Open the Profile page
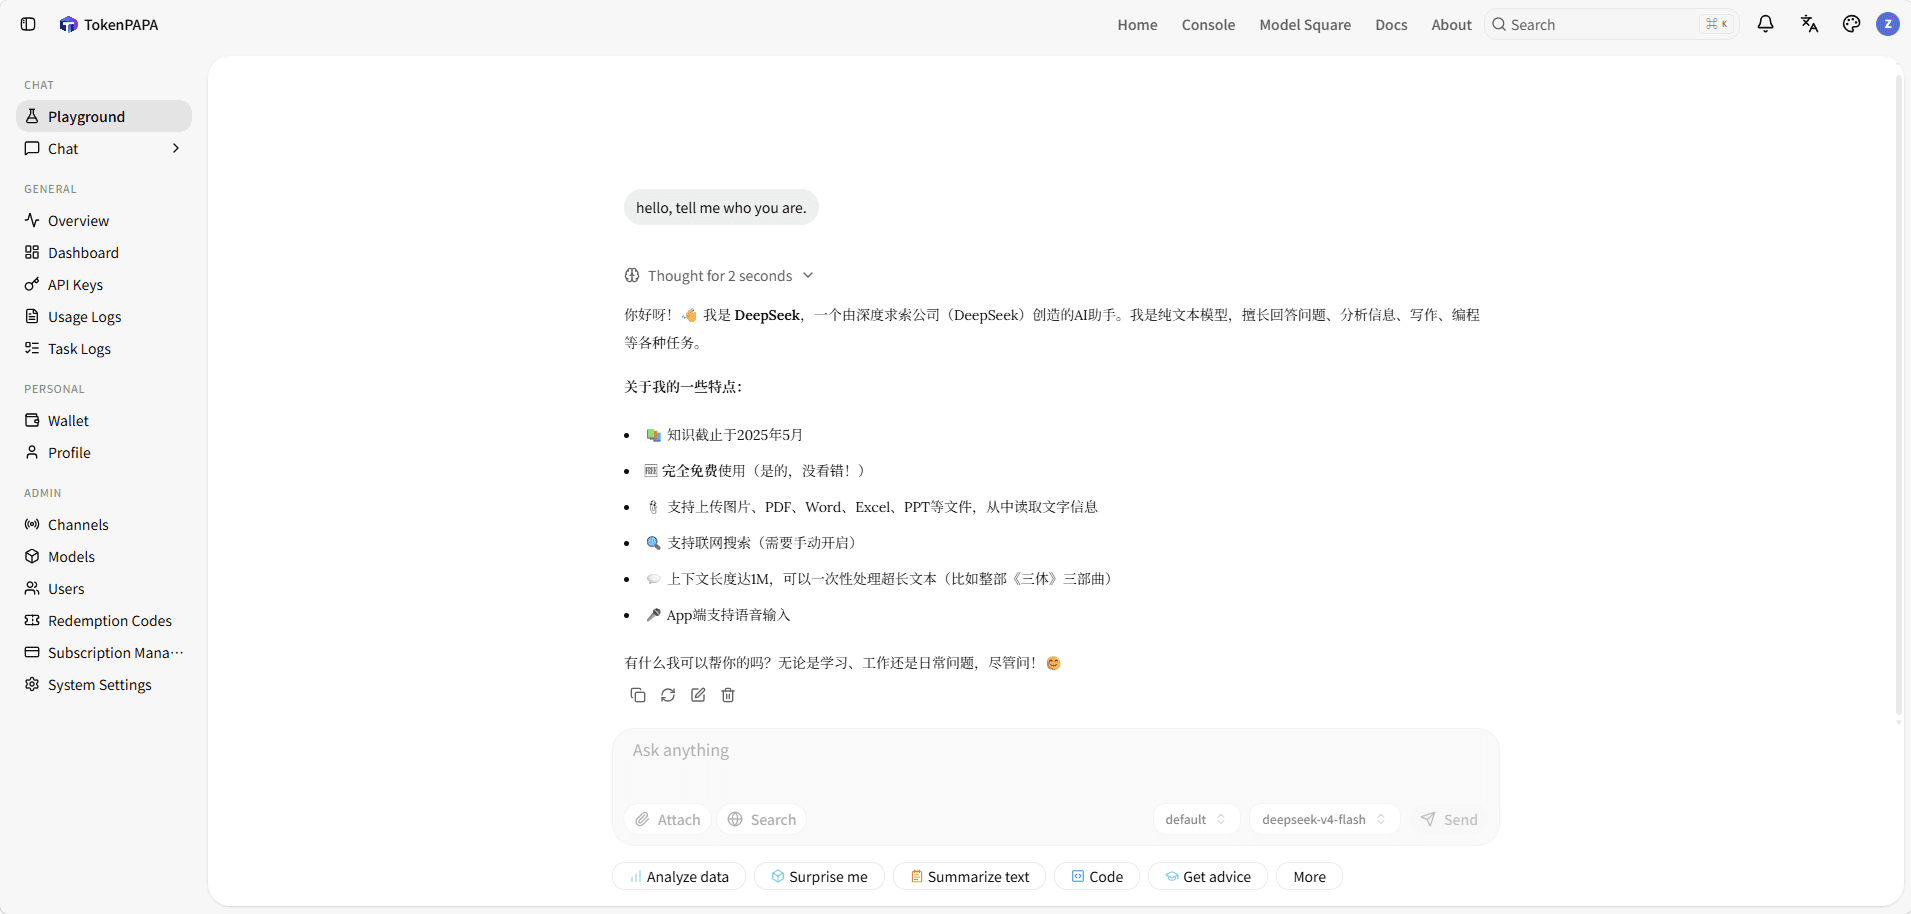 [104, 452]
